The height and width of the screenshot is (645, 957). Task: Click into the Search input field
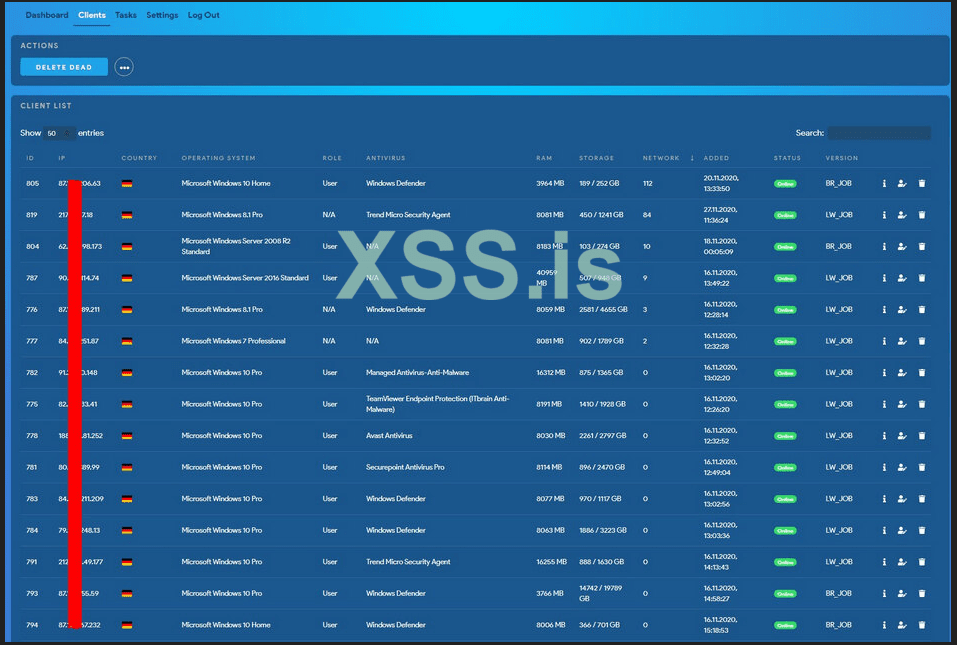(x=878, y=133)
